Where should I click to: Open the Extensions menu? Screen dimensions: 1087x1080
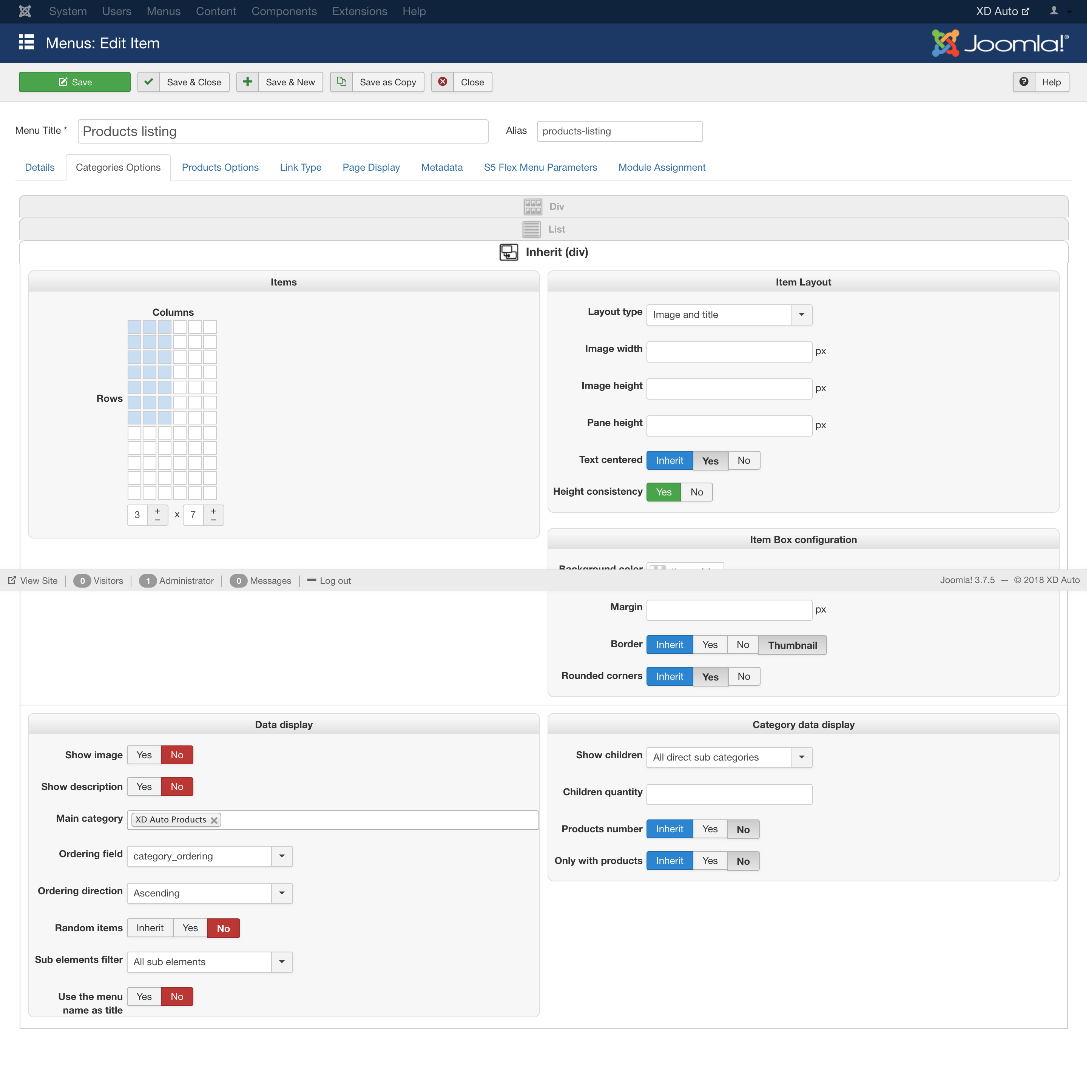(x=359, y=11)
